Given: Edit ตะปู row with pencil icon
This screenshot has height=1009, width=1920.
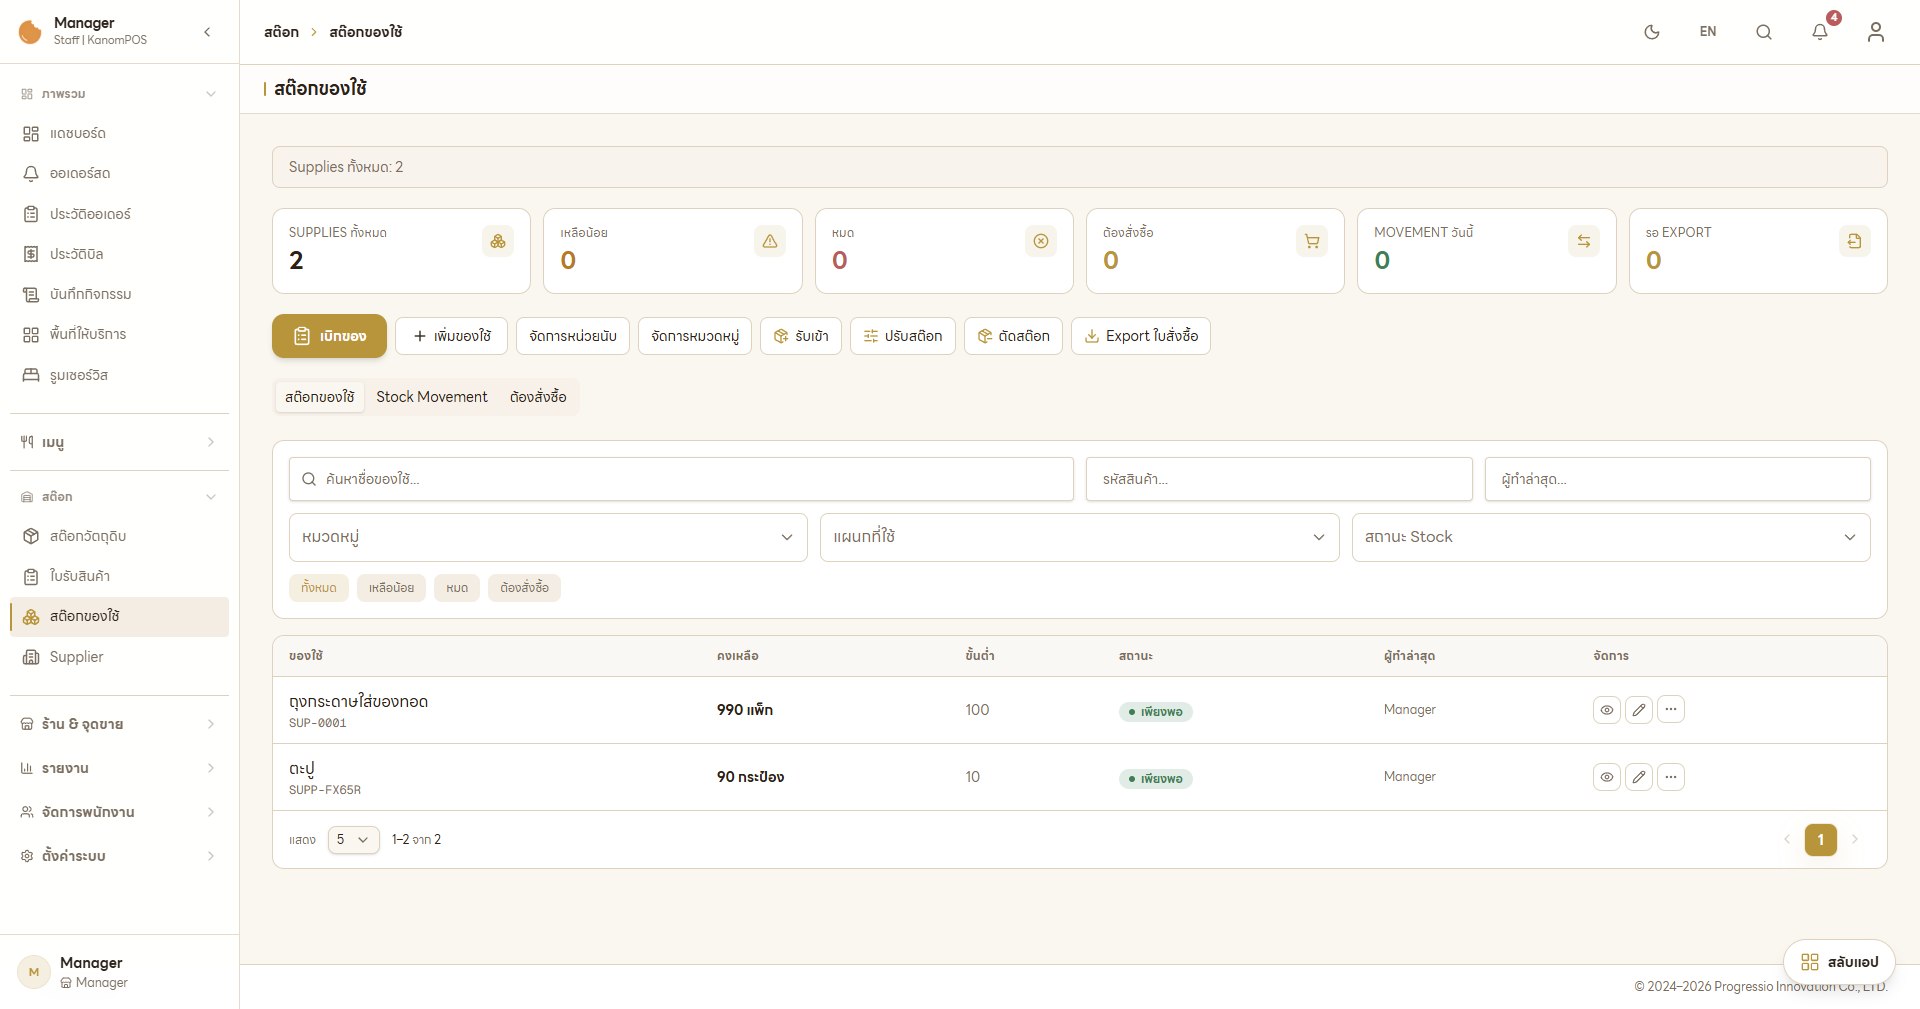Looking at the screenshot, I should (1639, 777).
